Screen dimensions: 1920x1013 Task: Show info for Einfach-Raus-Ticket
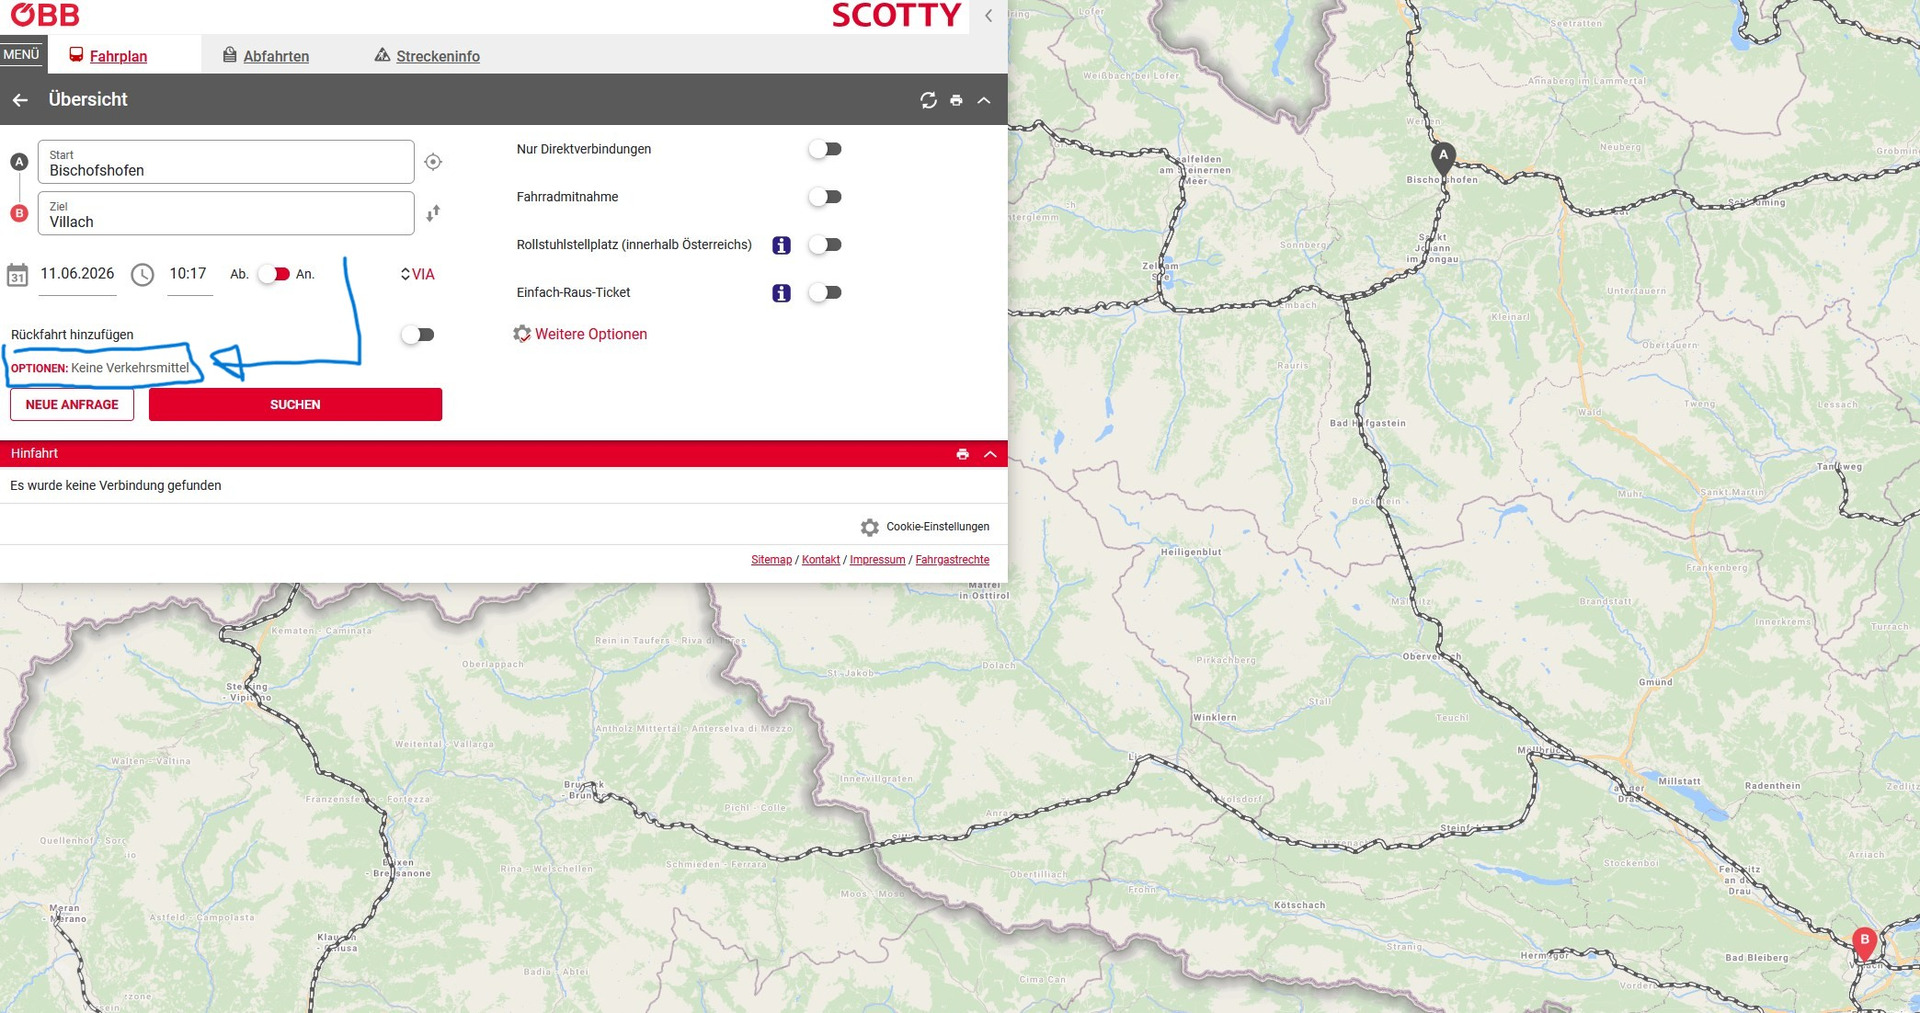[782, 293]
